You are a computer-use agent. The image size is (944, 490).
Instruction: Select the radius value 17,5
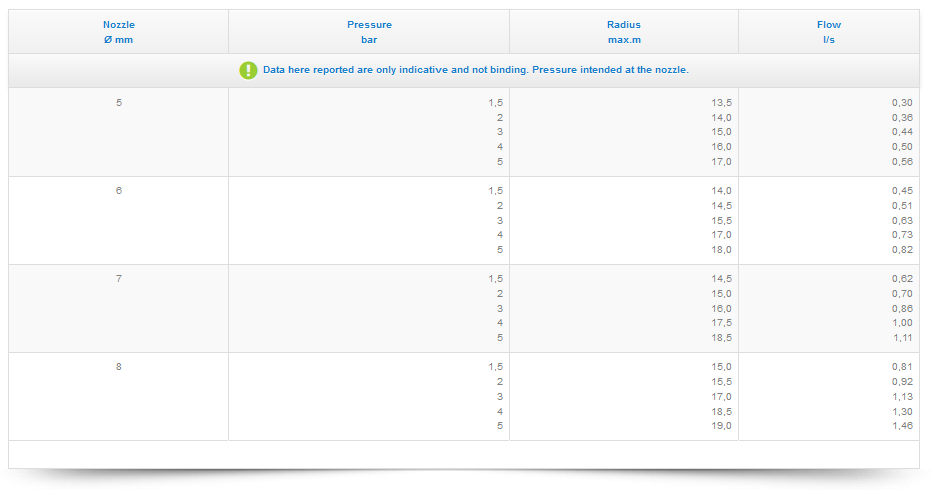coord(721,323)
